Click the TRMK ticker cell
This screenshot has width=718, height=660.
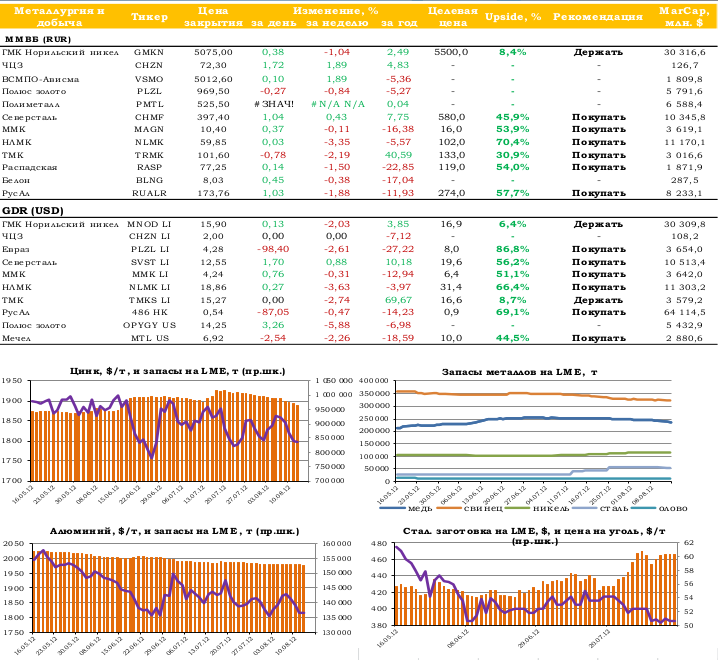(x=149, y=155)
